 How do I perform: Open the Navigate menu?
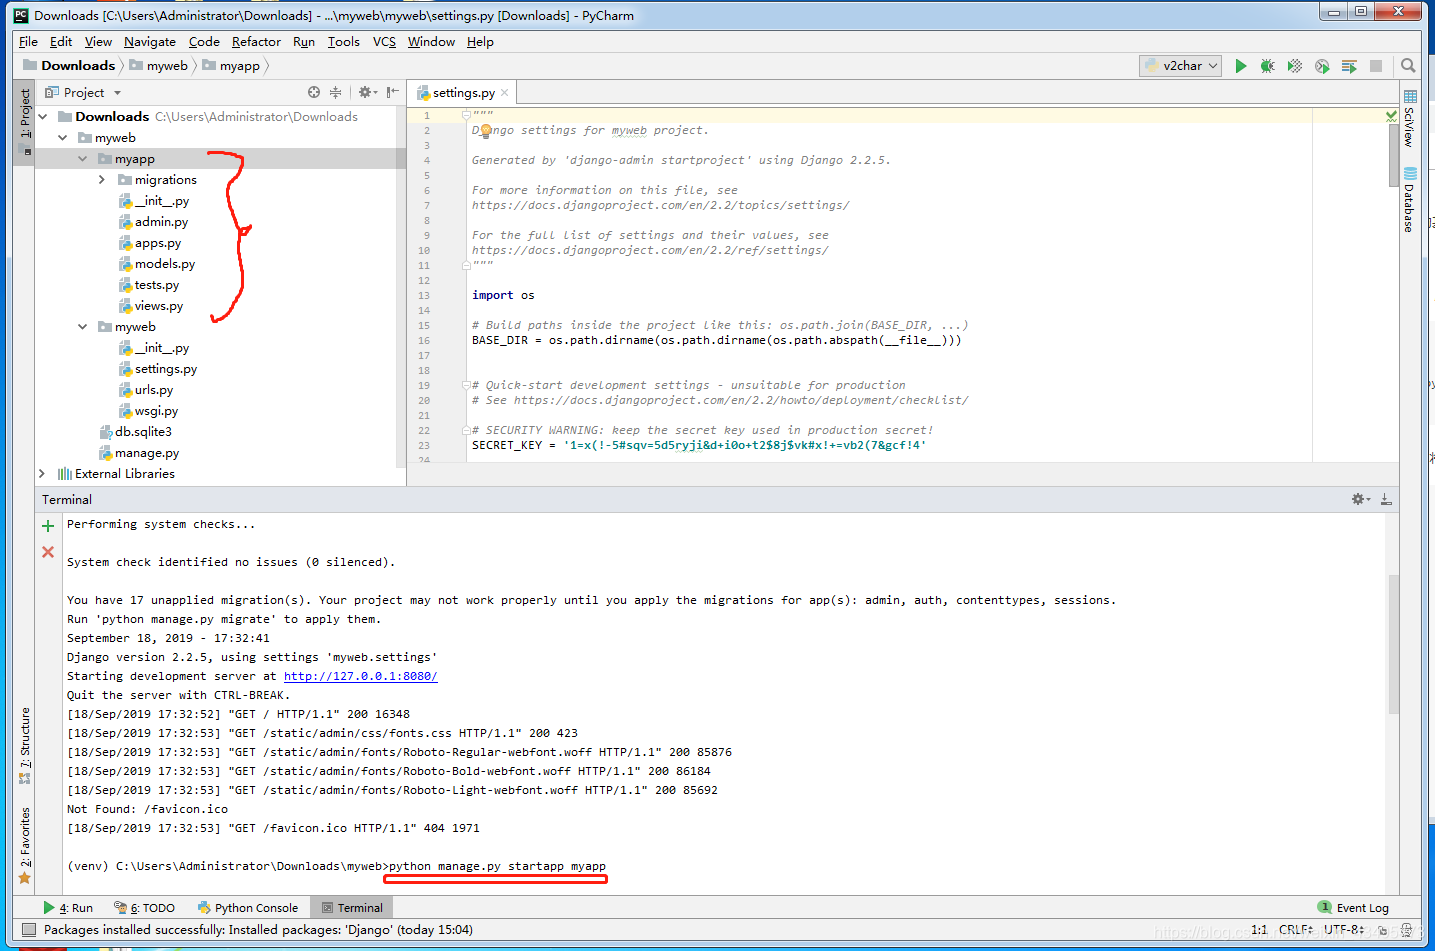(150, 42)
